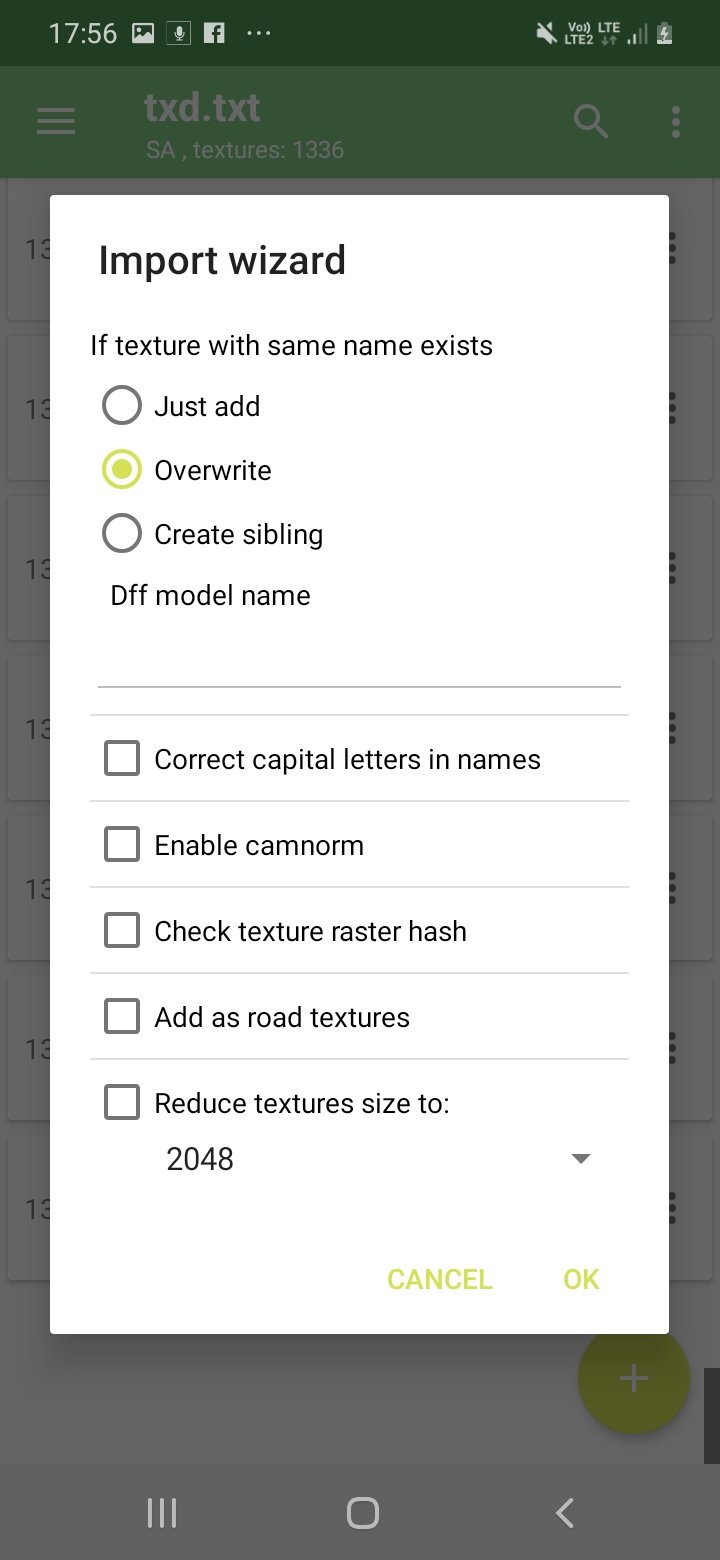The width and height of the screenshot is (720, 1560).
Task: Open the hamburger navigation menu
Action: point(56,122)
